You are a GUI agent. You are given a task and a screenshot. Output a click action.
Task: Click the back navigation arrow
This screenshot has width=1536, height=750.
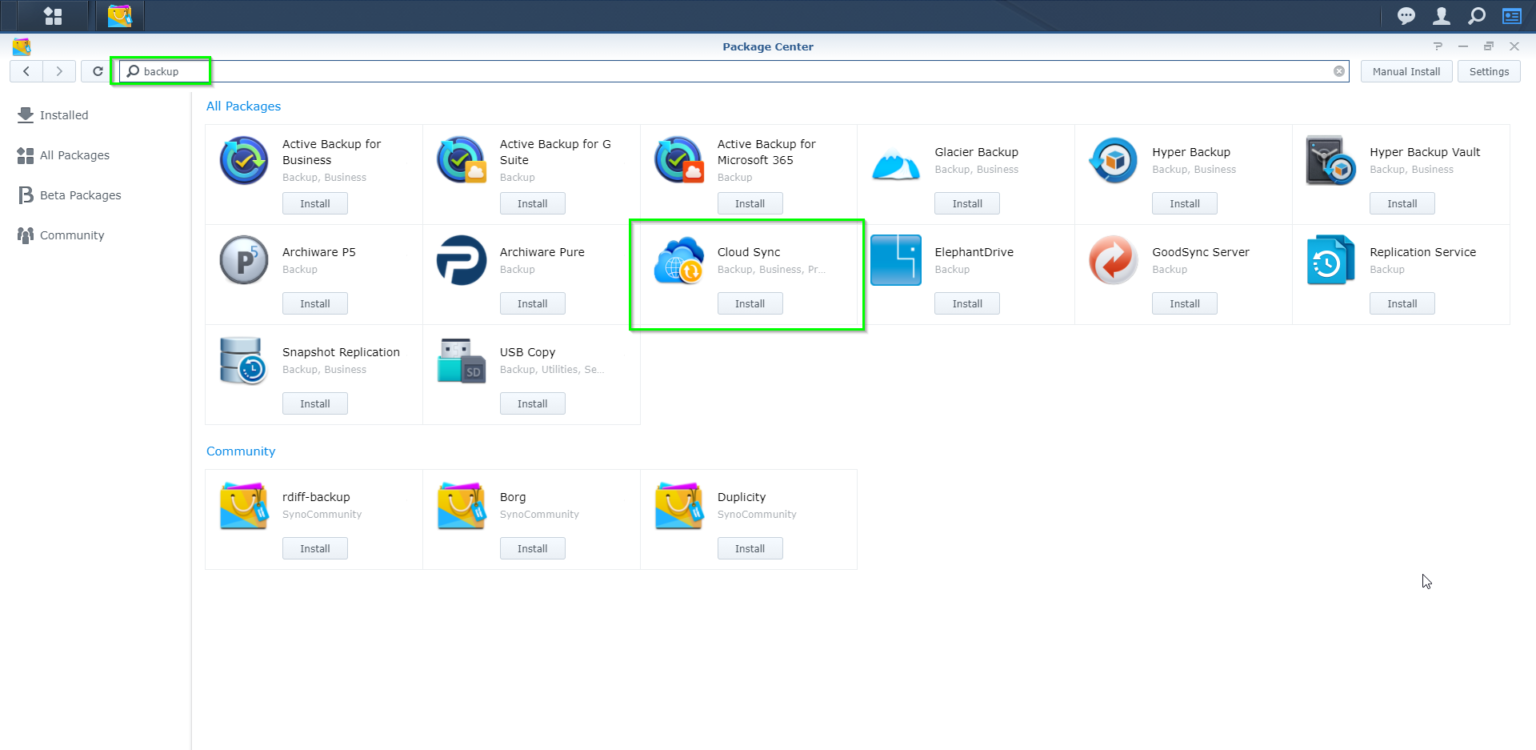click(x=26, y=71)
